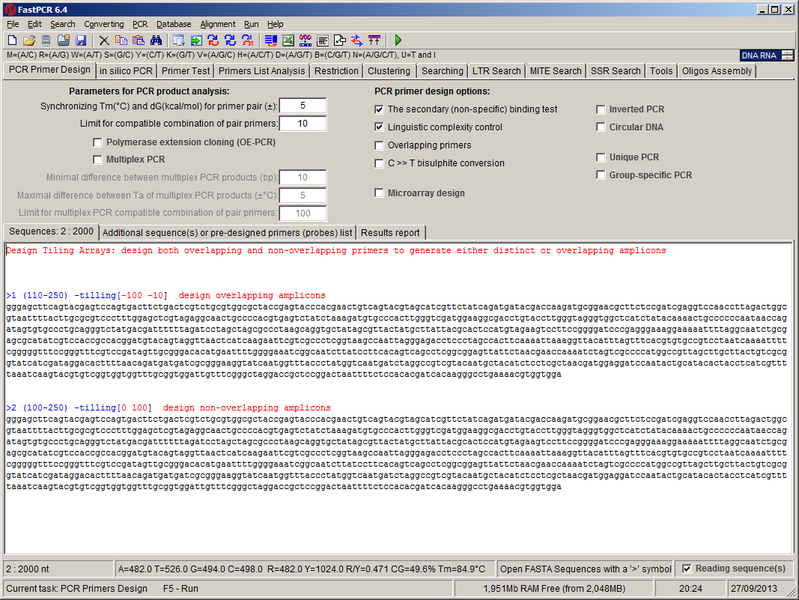The image size is (799, 600).
Task: Switch to the LTR Search tab
Action: [x=496, y=71]
